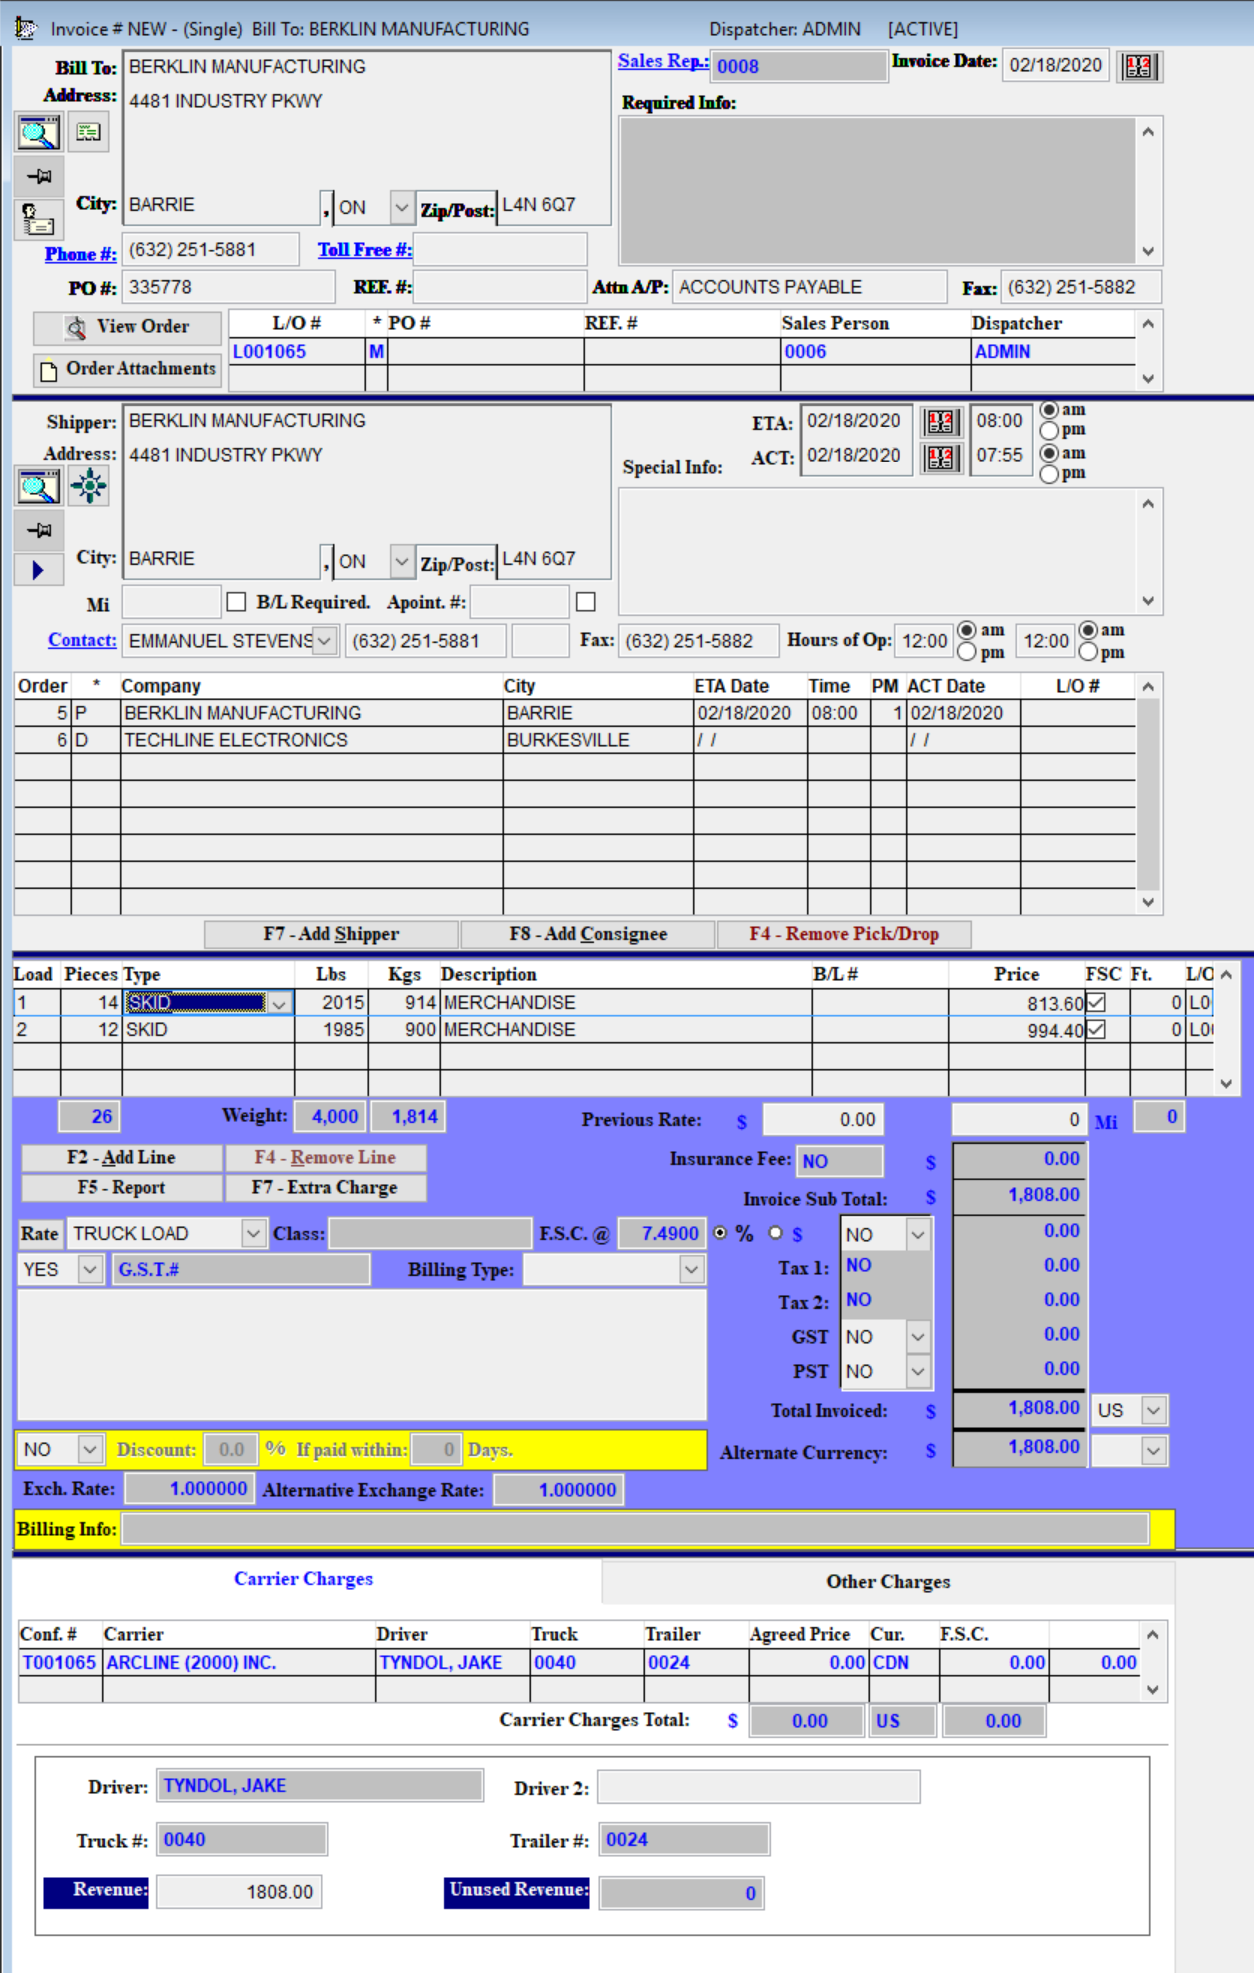Open the US currency dropdown
The image size is (1254, 1973).
pyautogui.click(x=1153, y=1411)
